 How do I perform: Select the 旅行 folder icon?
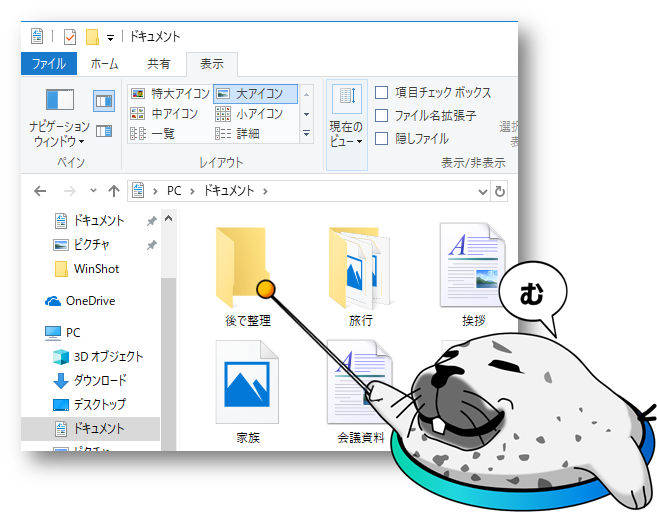pos(360,268)
